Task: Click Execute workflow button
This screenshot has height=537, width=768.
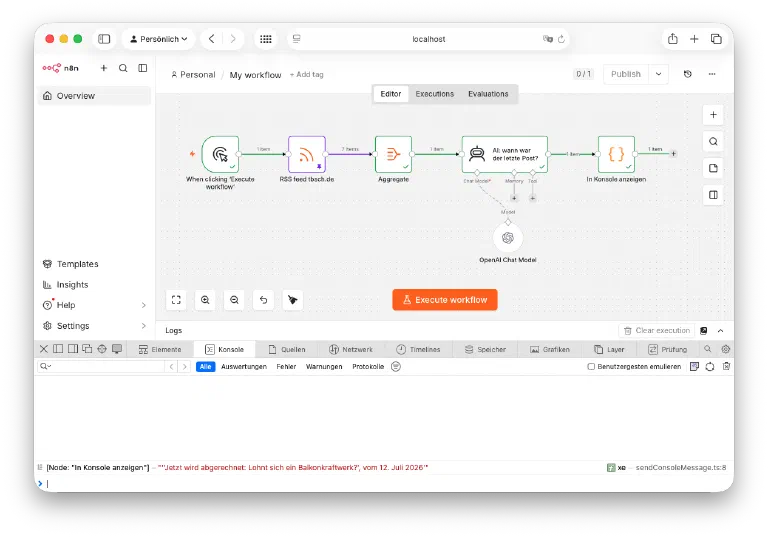Action: pos(445,300)
